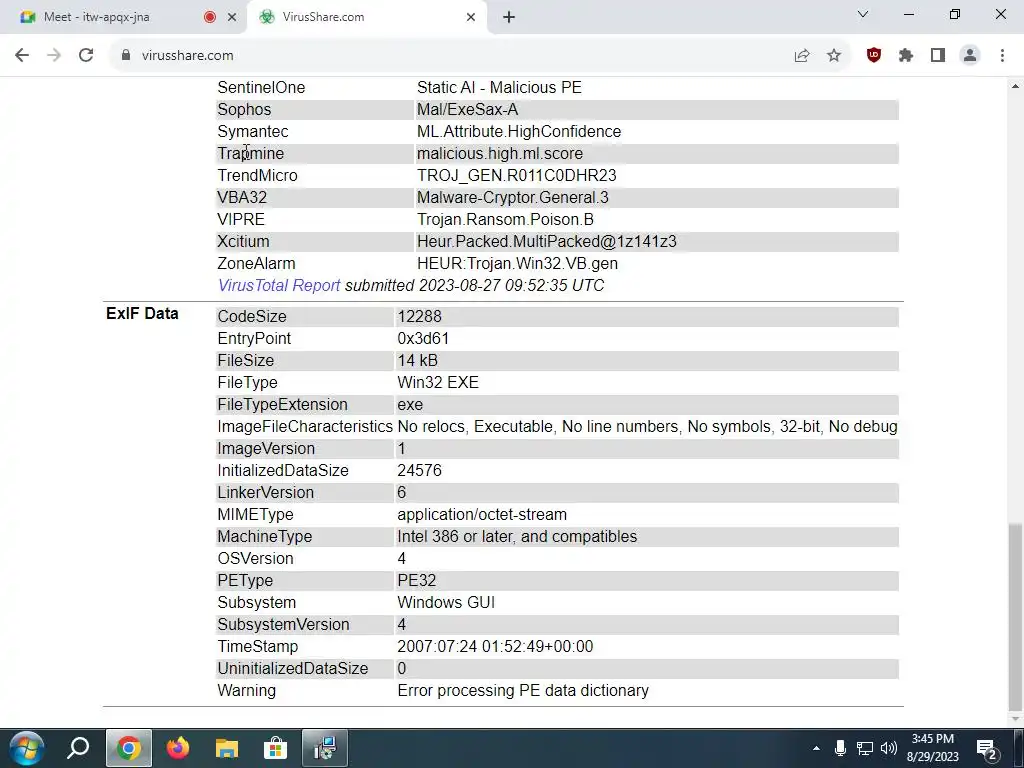Viewport: 1024px width, 768px height.
Task: Close the Meet tab
Action: [232, 17]
